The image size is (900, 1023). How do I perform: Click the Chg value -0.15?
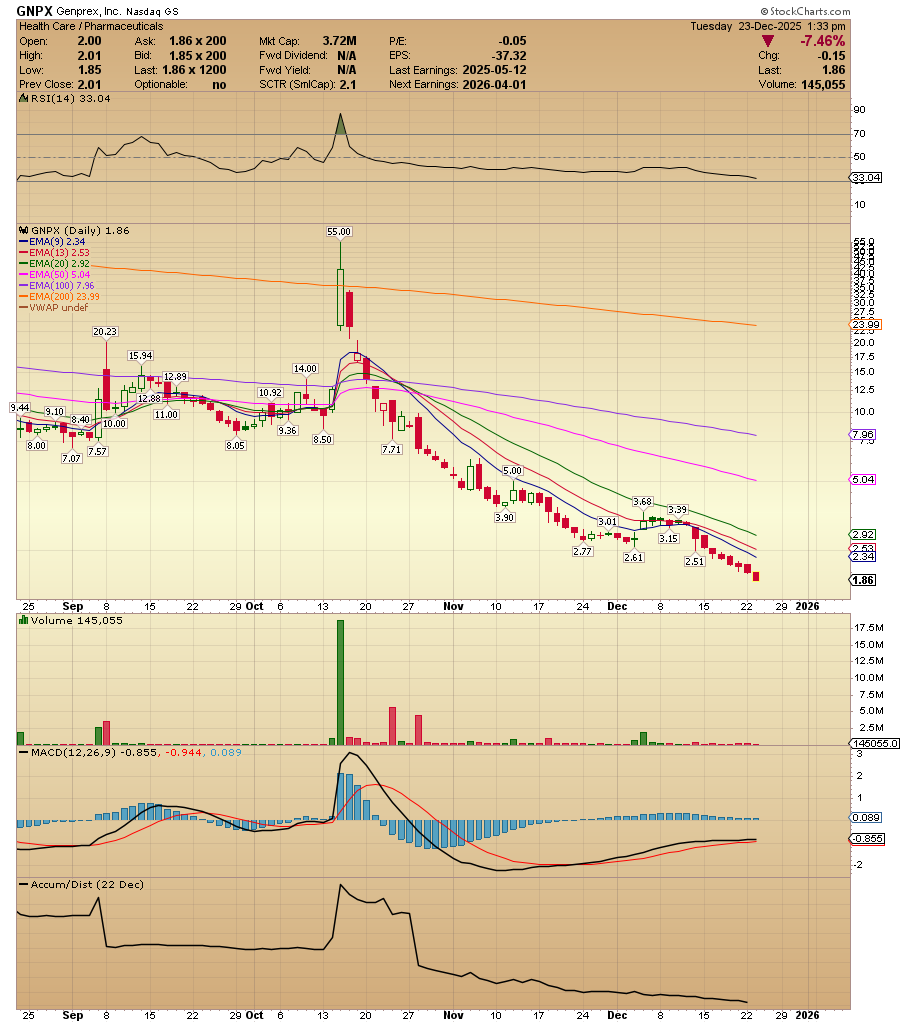pos(831,56)
